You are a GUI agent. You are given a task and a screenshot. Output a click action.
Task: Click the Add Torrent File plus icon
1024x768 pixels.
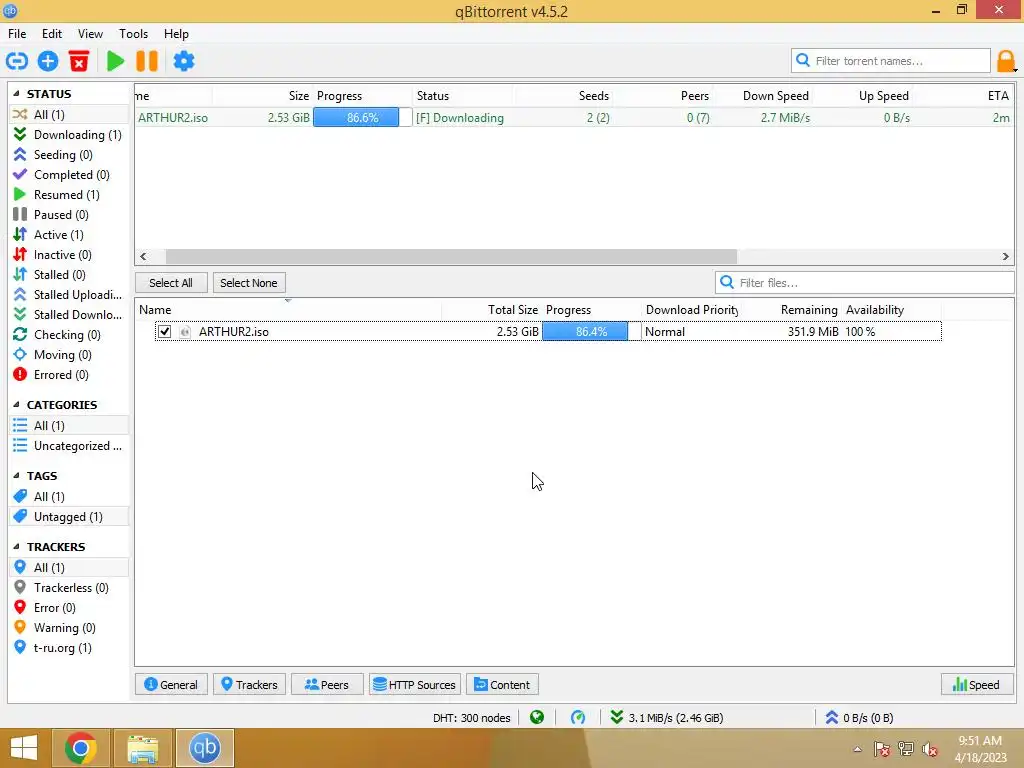48,61
